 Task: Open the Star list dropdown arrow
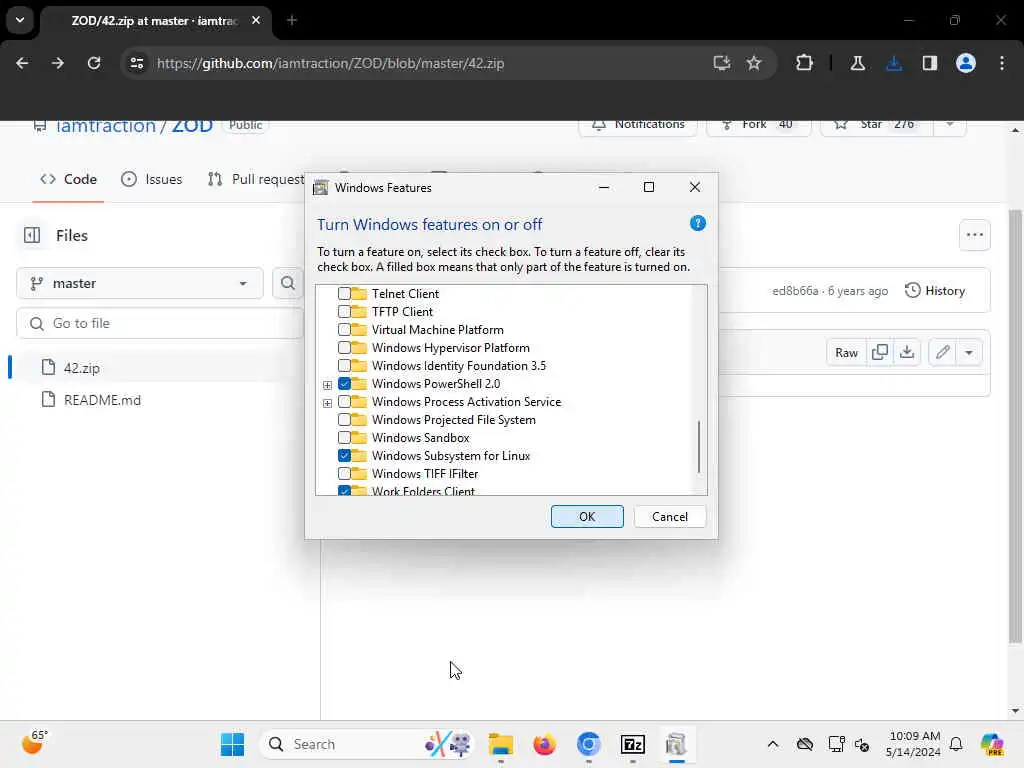(x=950, y=125)
